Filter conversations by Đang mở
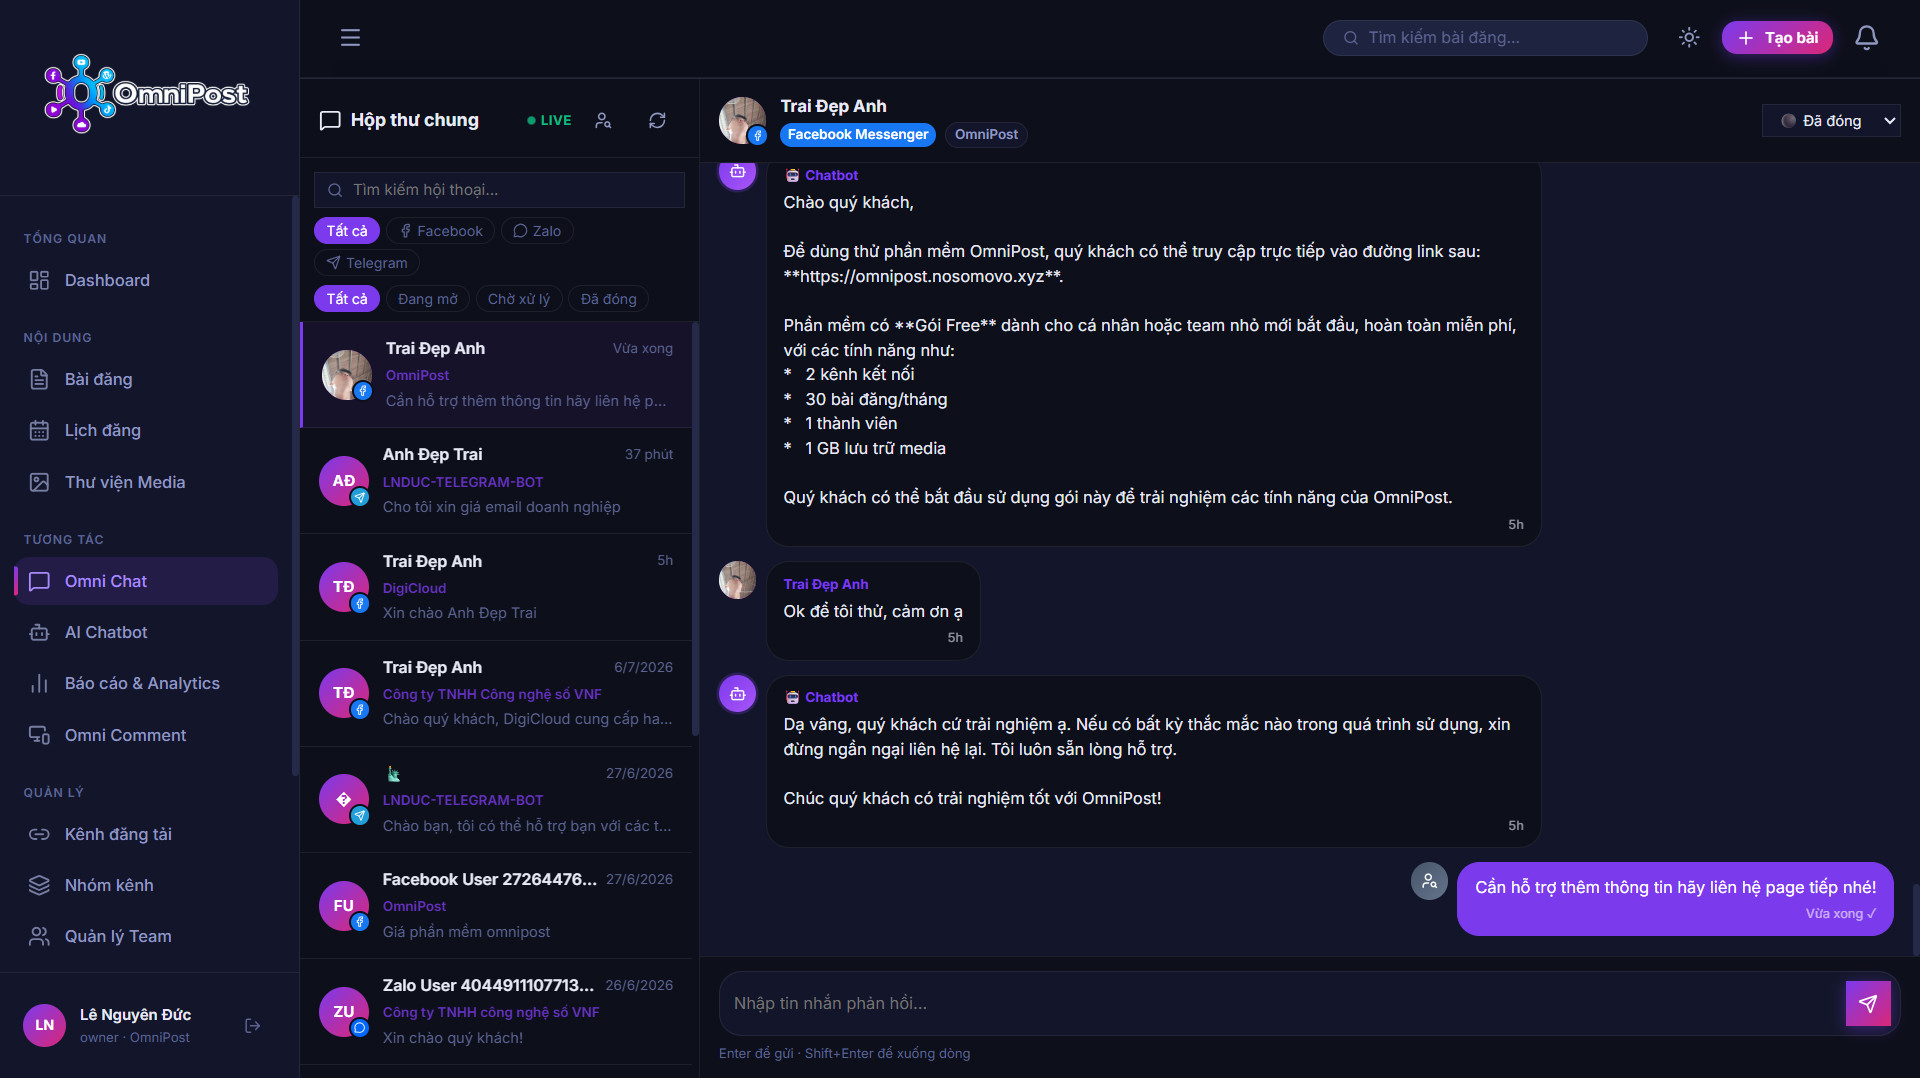 (428, 299)
